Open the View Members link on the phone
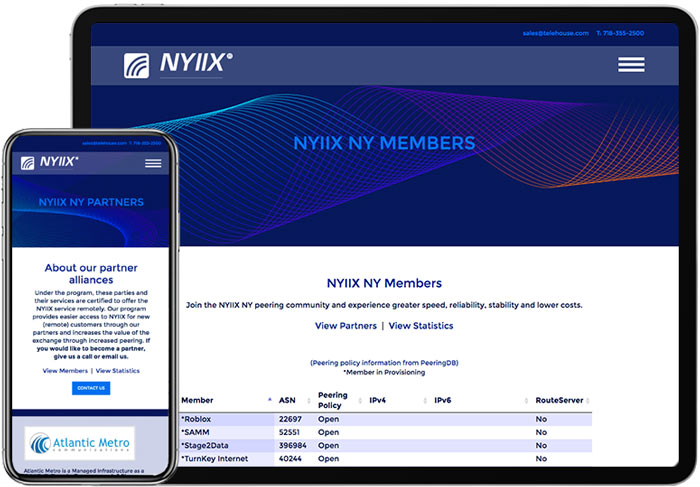Image resolution: width=700 pixels, height=487 pixels. (65, 370)
